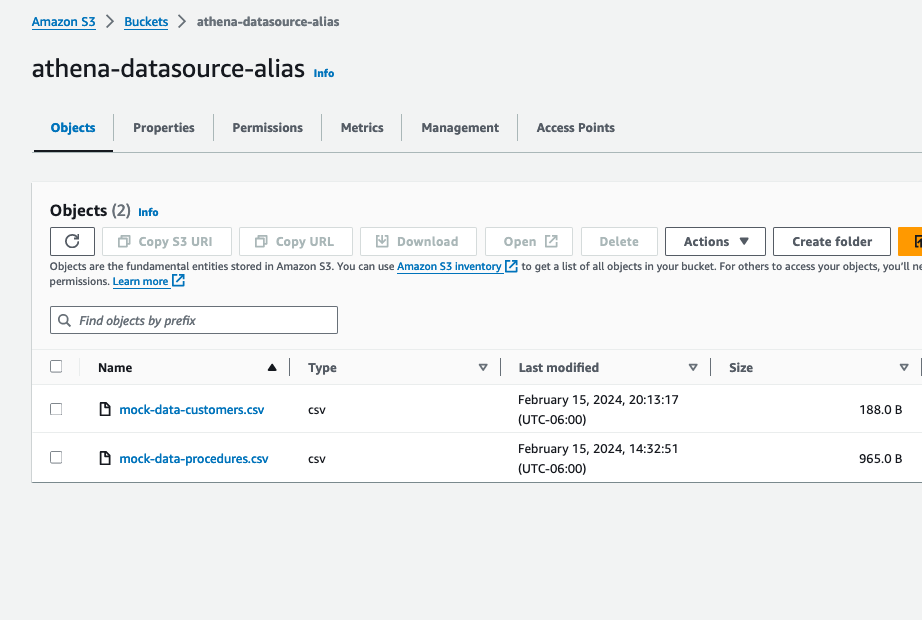Image resolution: width=922 pixels, height=620 pixels.
Task: Click the Copy S3 URI button
Action: tap(167, 241)
